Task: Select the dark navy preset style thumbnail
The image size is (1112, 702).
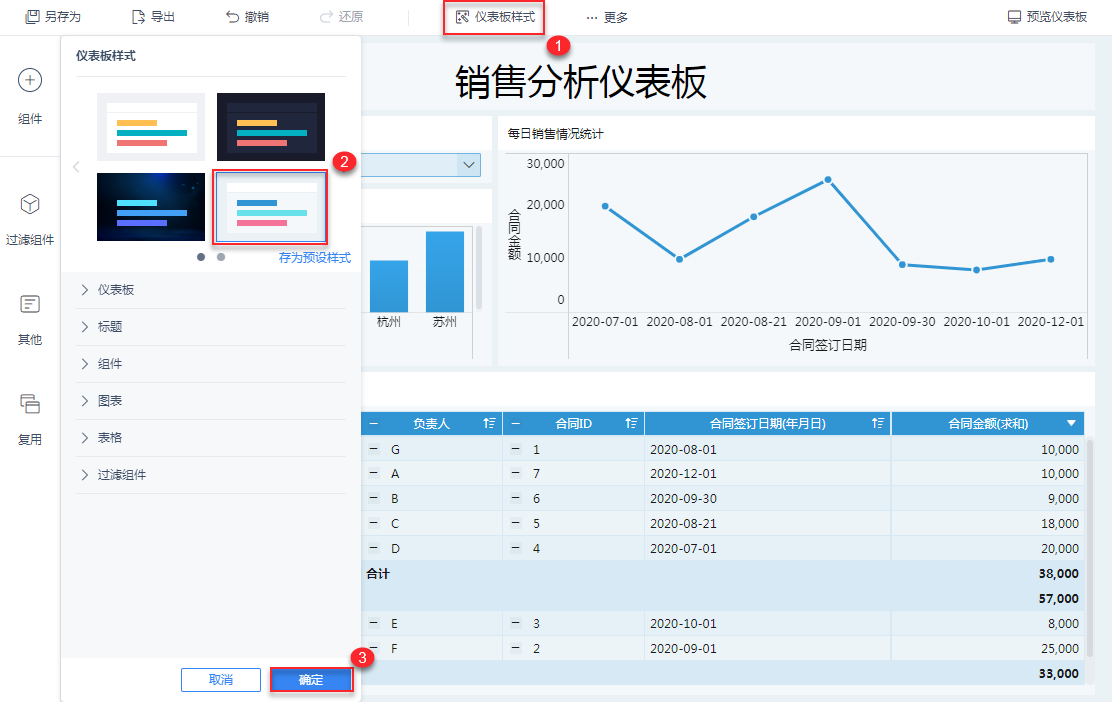Action: 271,127
